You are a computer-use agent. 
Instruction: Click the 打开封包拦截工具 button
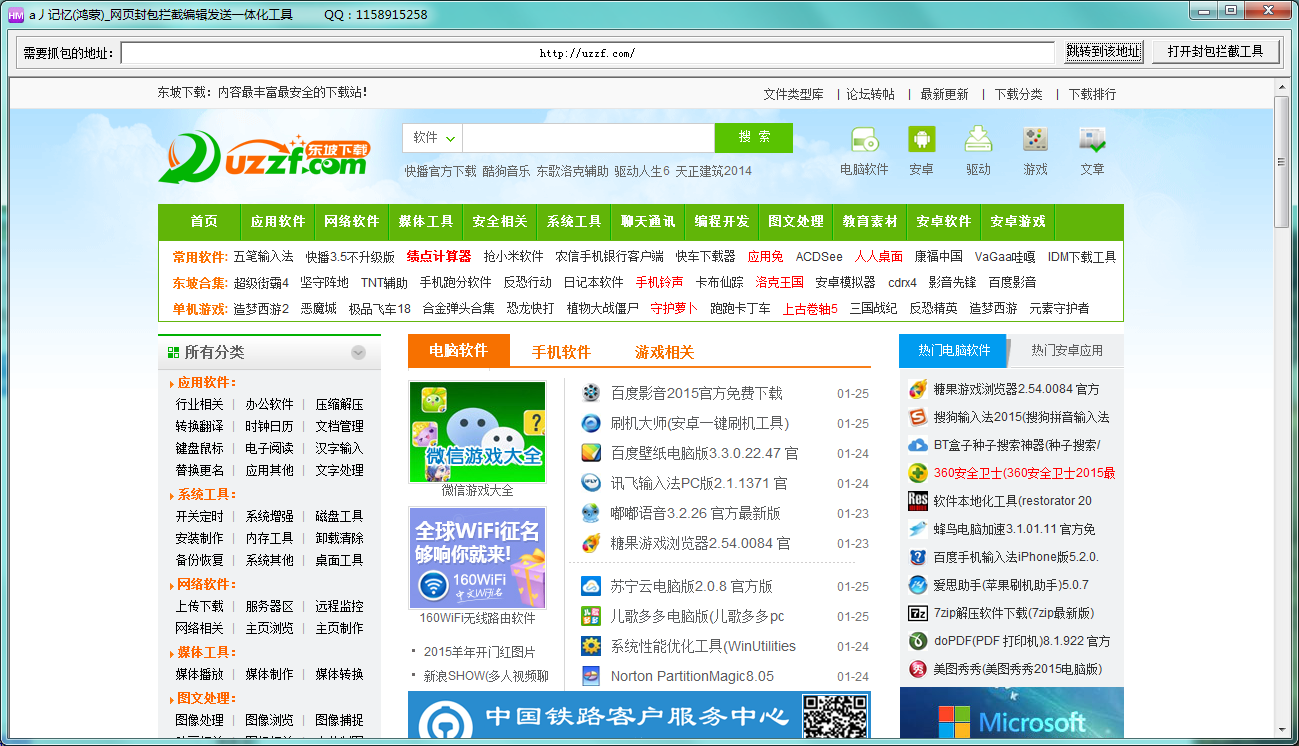tap(1216, 52)
